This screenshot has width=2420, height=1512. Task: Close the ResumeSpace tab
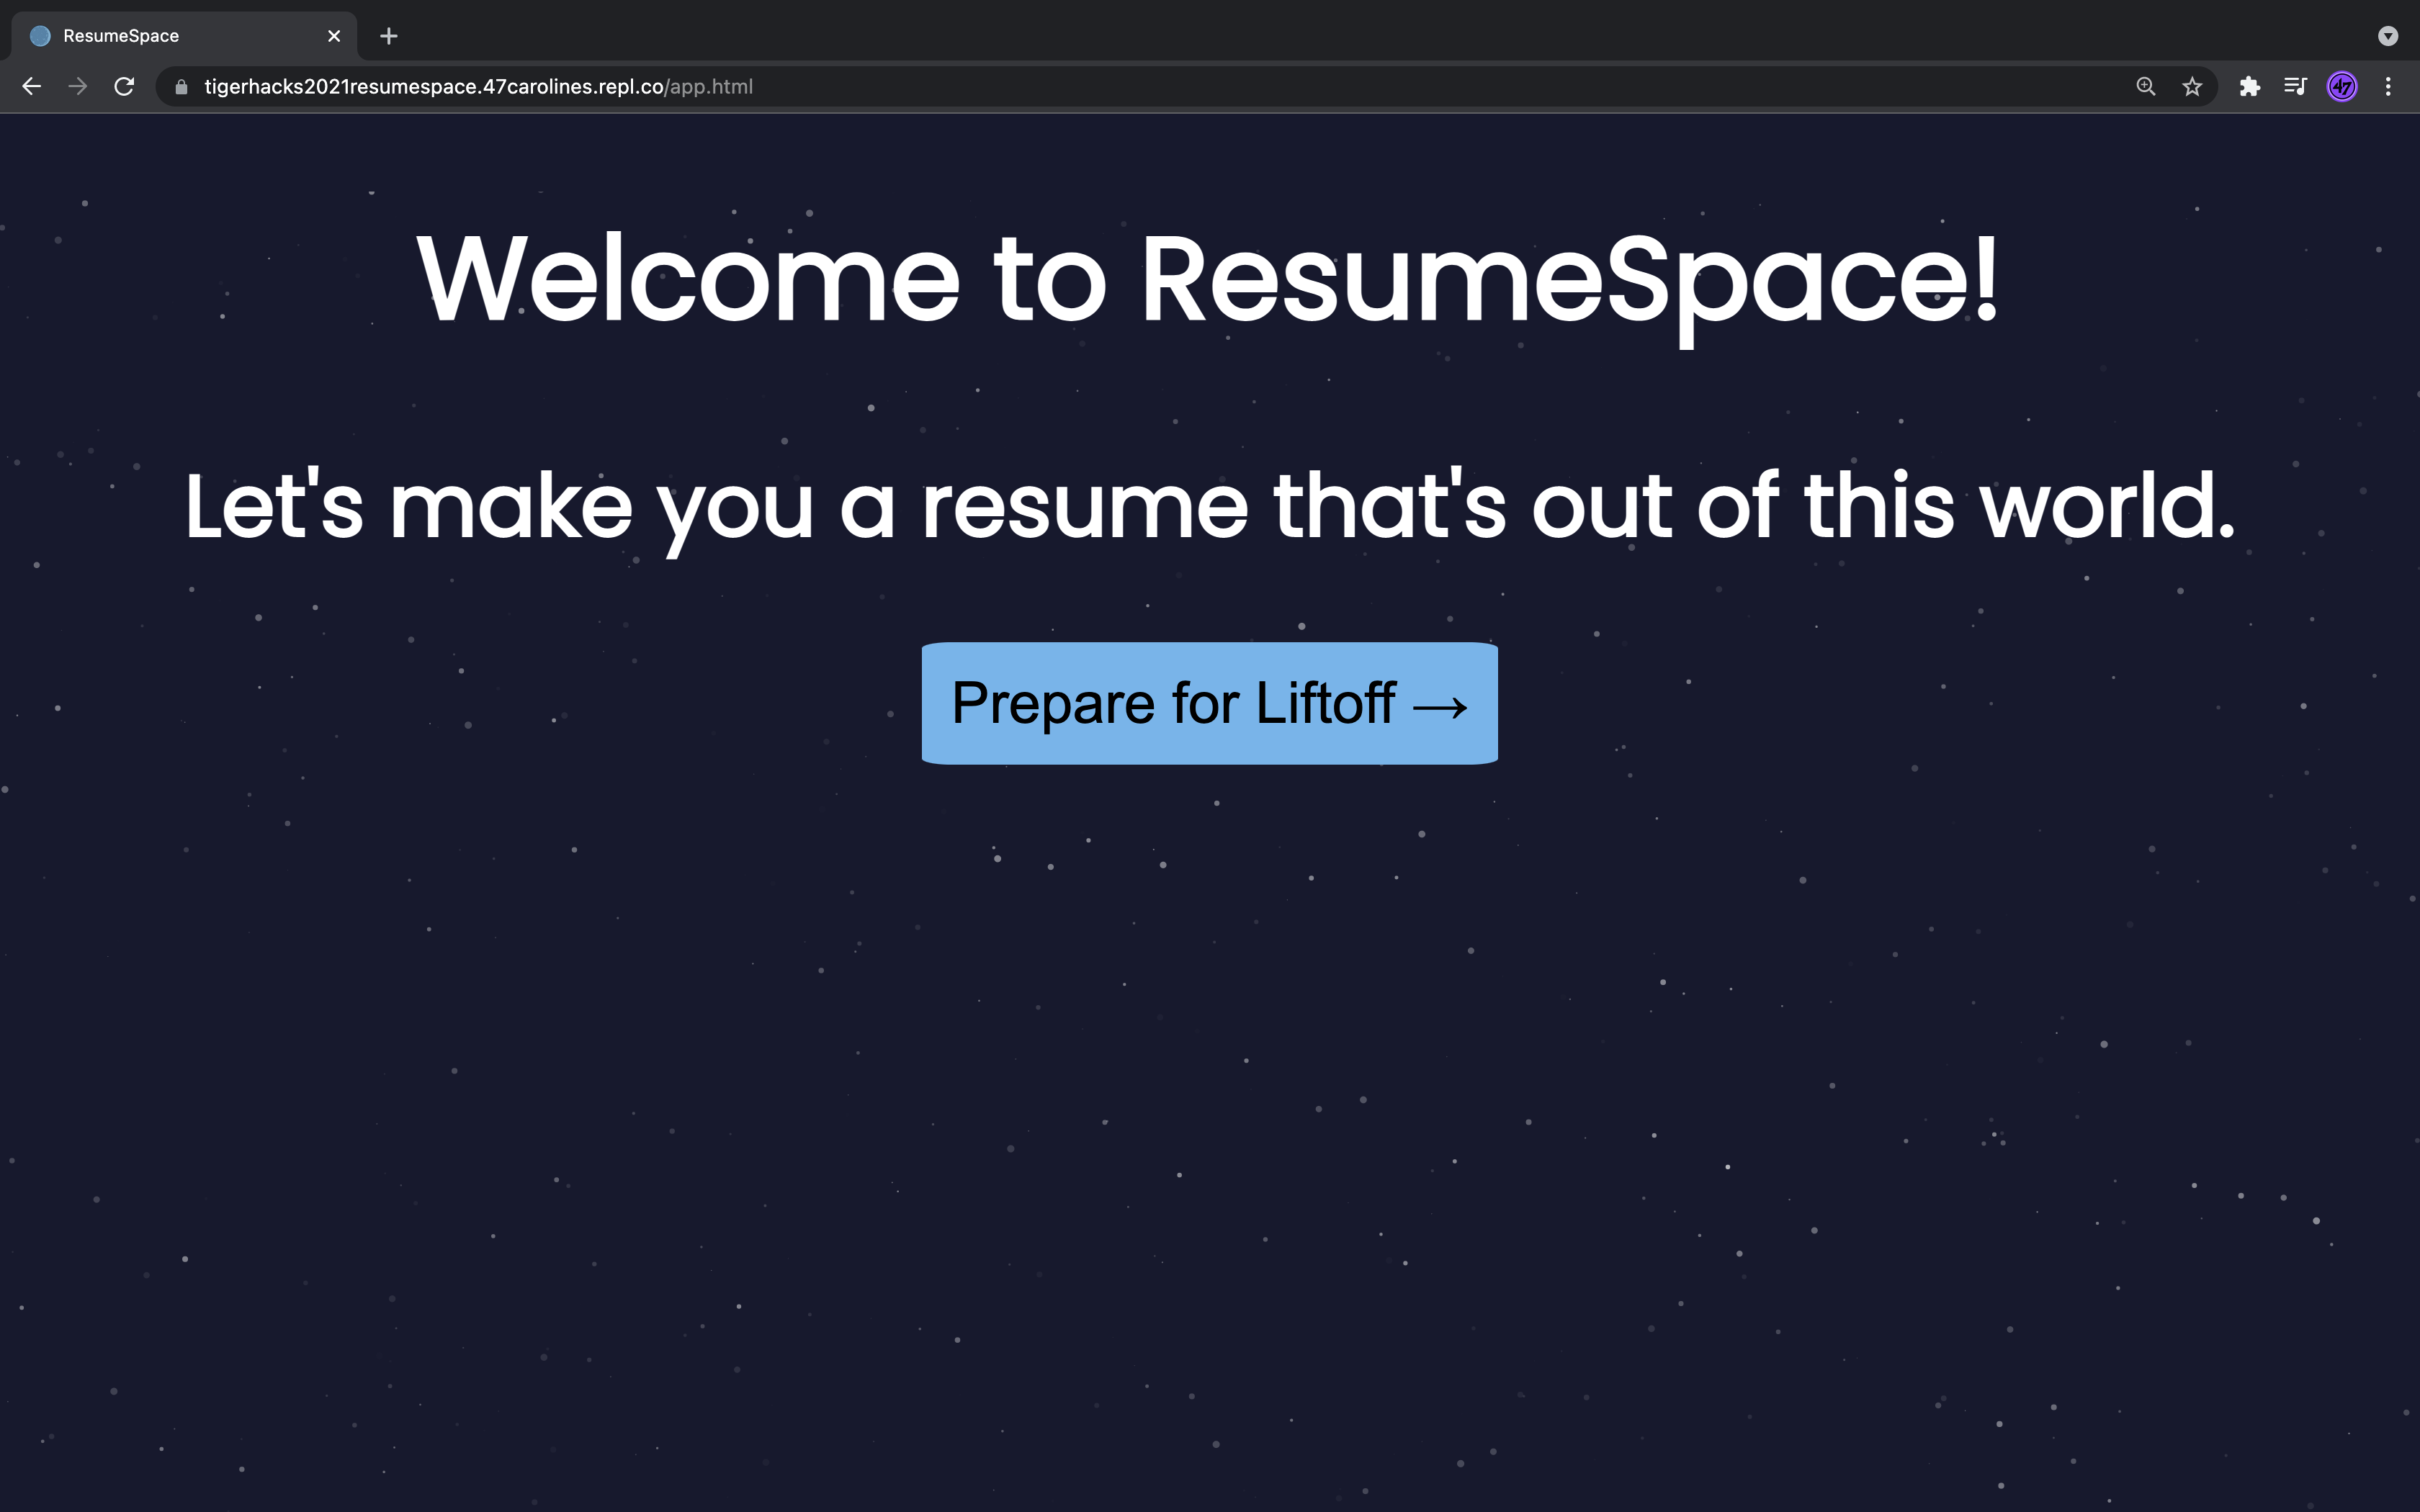click(x=334, y=36)
